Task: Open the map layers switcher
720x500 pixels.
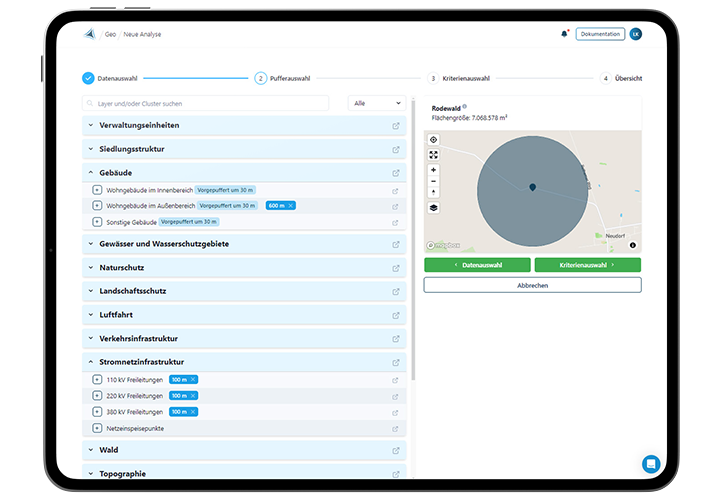Action: [x=434, y=208]
